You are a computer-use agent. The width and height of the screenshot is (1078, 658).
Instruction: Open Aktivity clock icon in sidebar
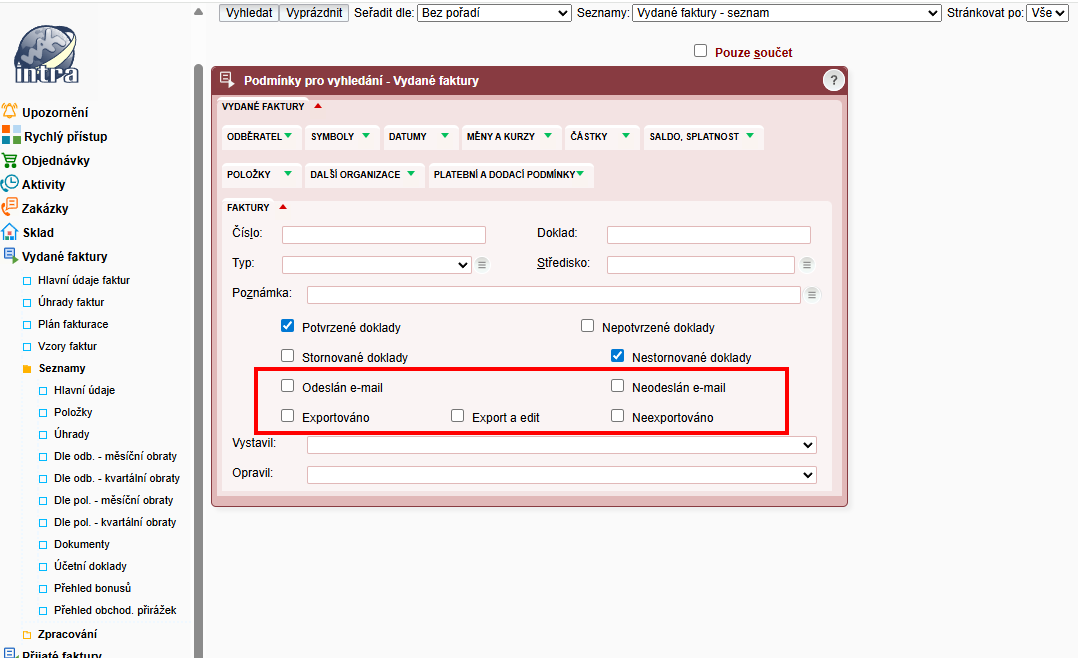pos(10,184)
